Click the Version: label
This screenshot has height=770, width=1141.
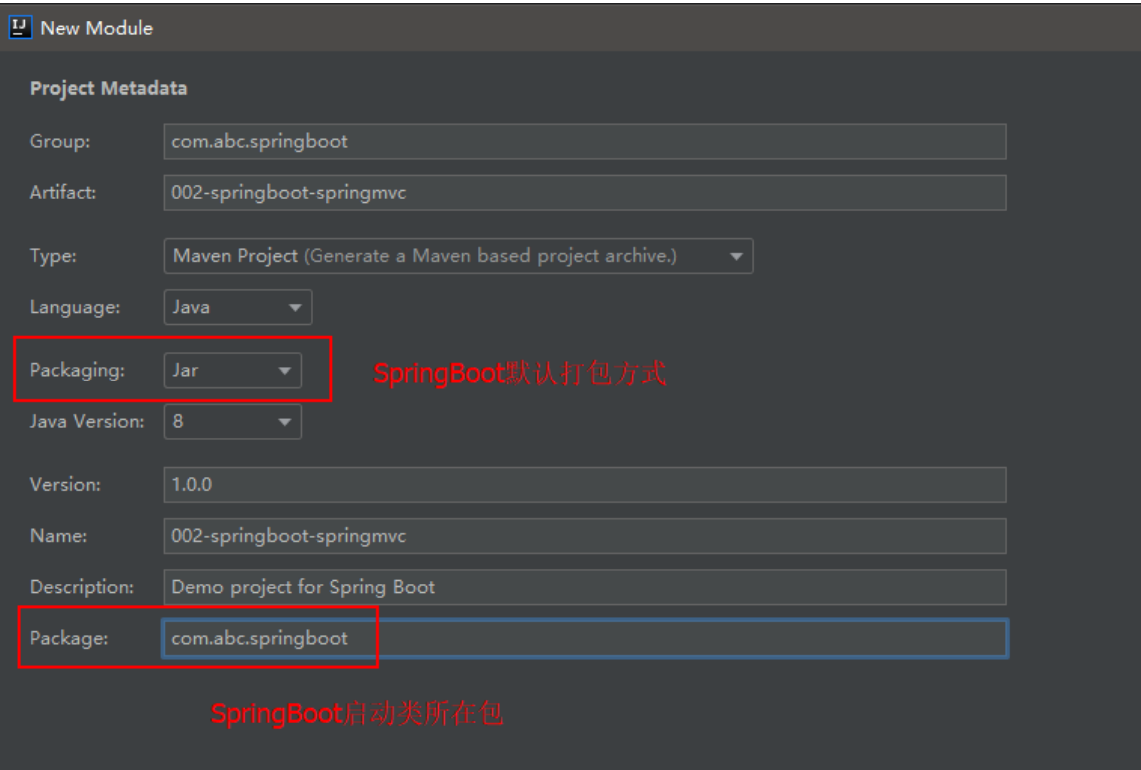pyautogui.click(x=65, y=485)
